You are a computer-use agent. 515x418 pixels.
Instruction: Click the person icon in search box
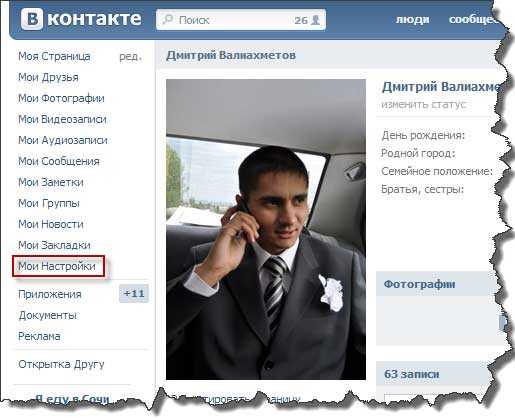click(315, 20)
